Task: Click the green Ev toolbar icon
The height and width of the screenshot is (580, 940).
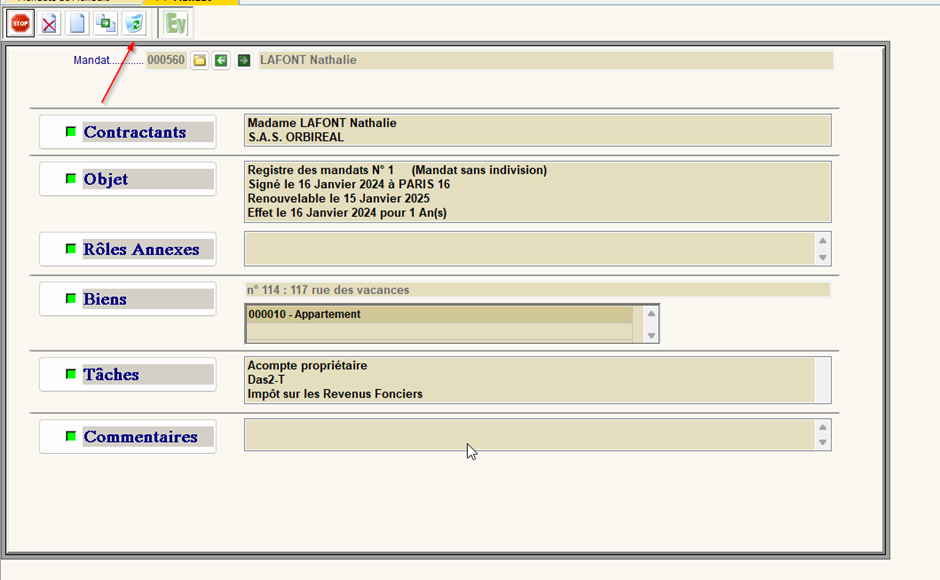Action: tap(176, 23)
